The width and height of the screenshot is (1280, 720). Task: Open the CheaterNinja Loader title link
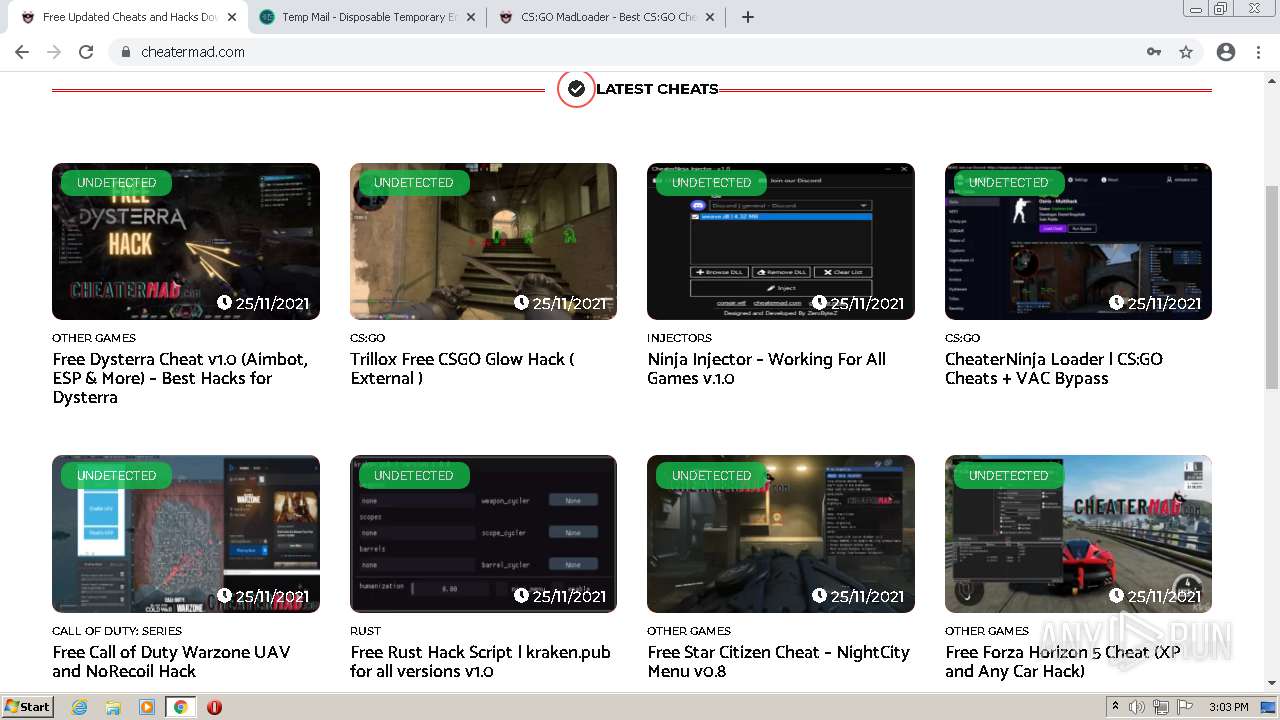1054,368
